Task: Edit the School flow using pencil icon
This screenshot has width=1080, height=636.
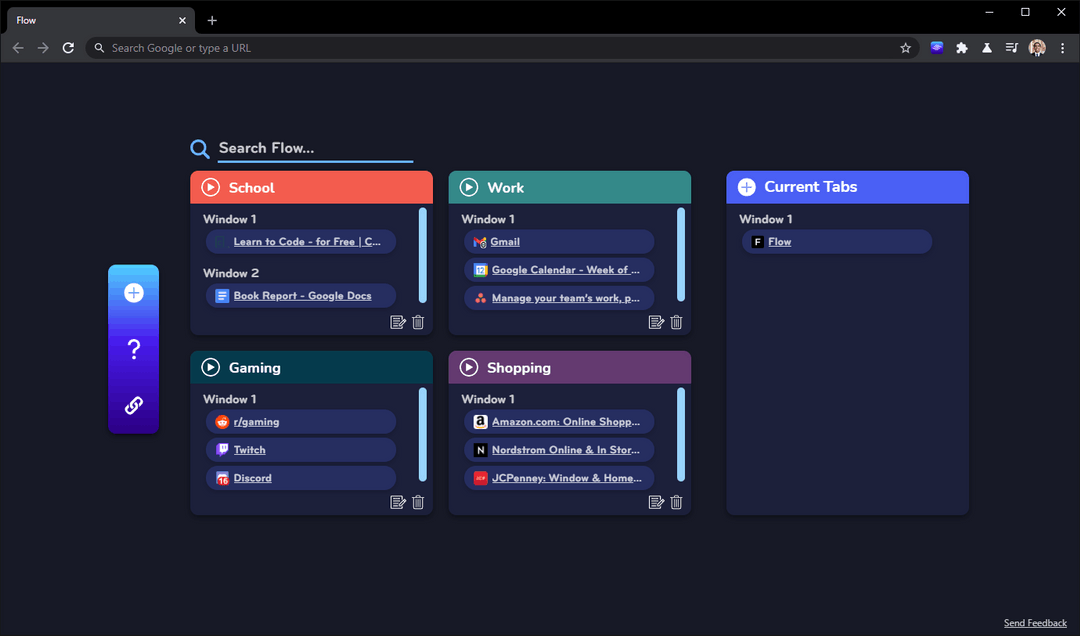Action: [x=398, y=322]
